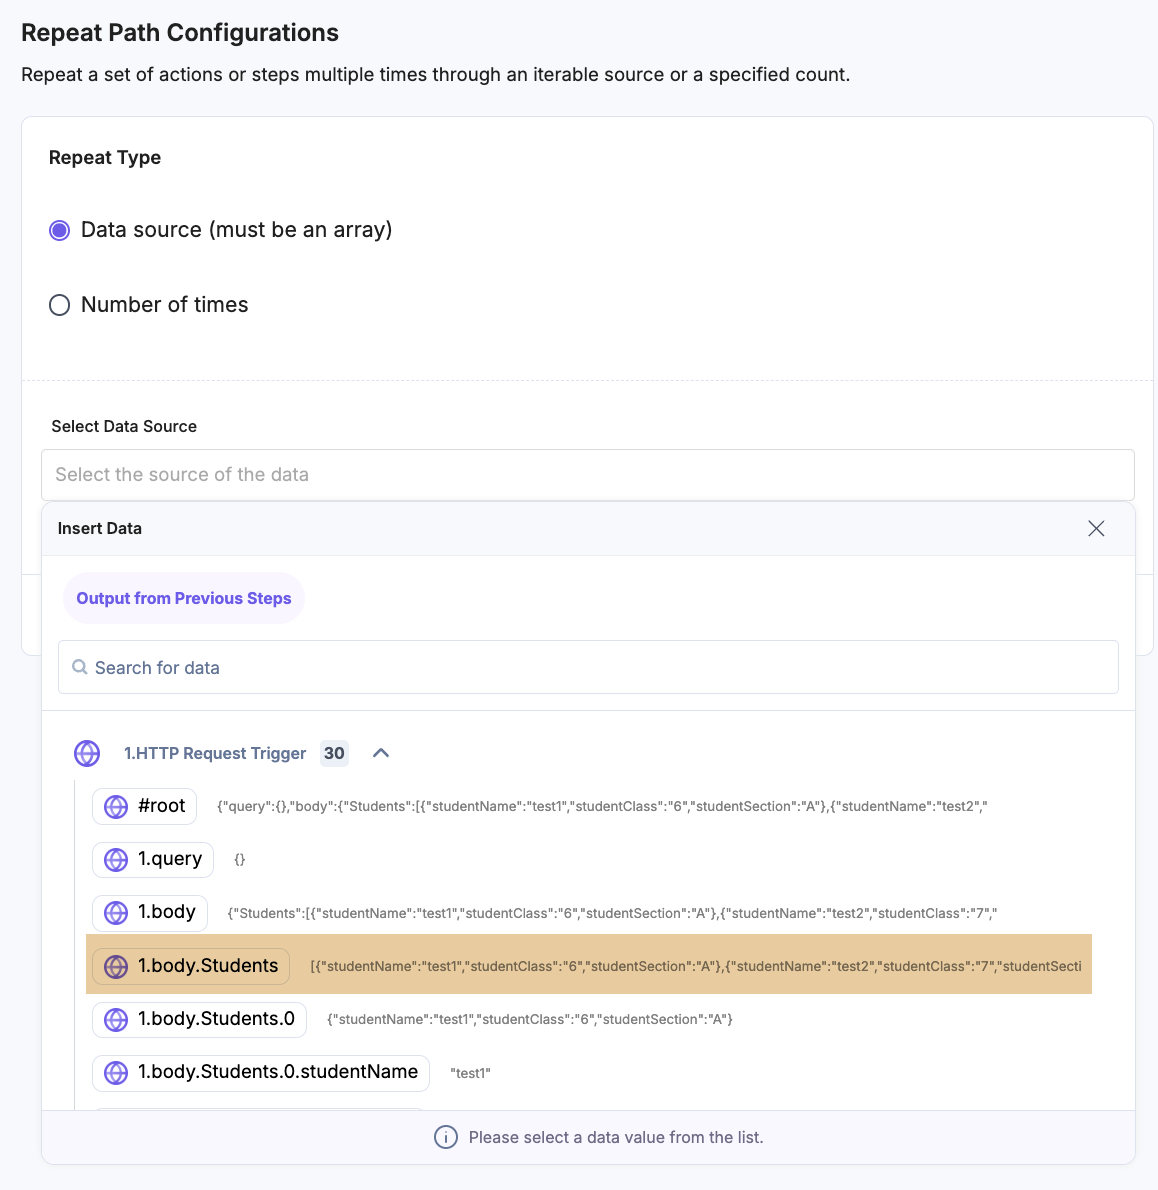Click the 1.query empty {} value
The height and width of the screenshot is (1190, 1158).
240,860
